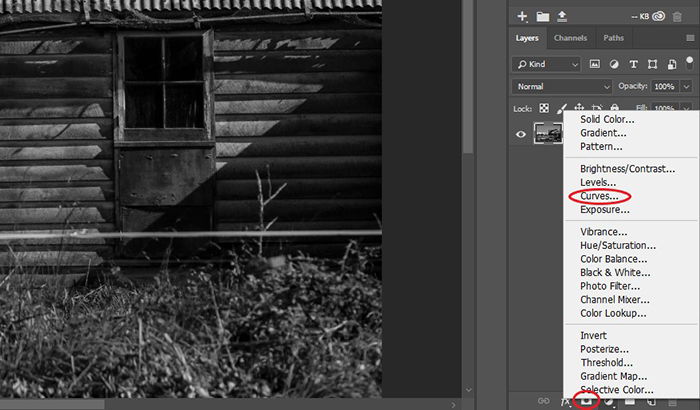
Task: Choose Curves... from the adjustment menu
Action: [599, 196]
